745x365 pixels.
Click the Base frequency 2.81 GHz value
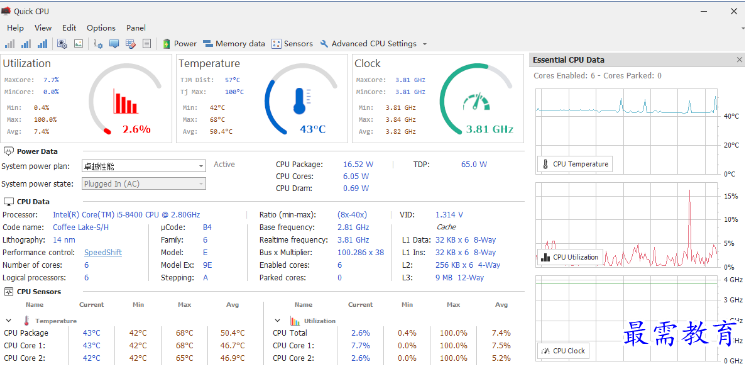click(x=353, y=227)
